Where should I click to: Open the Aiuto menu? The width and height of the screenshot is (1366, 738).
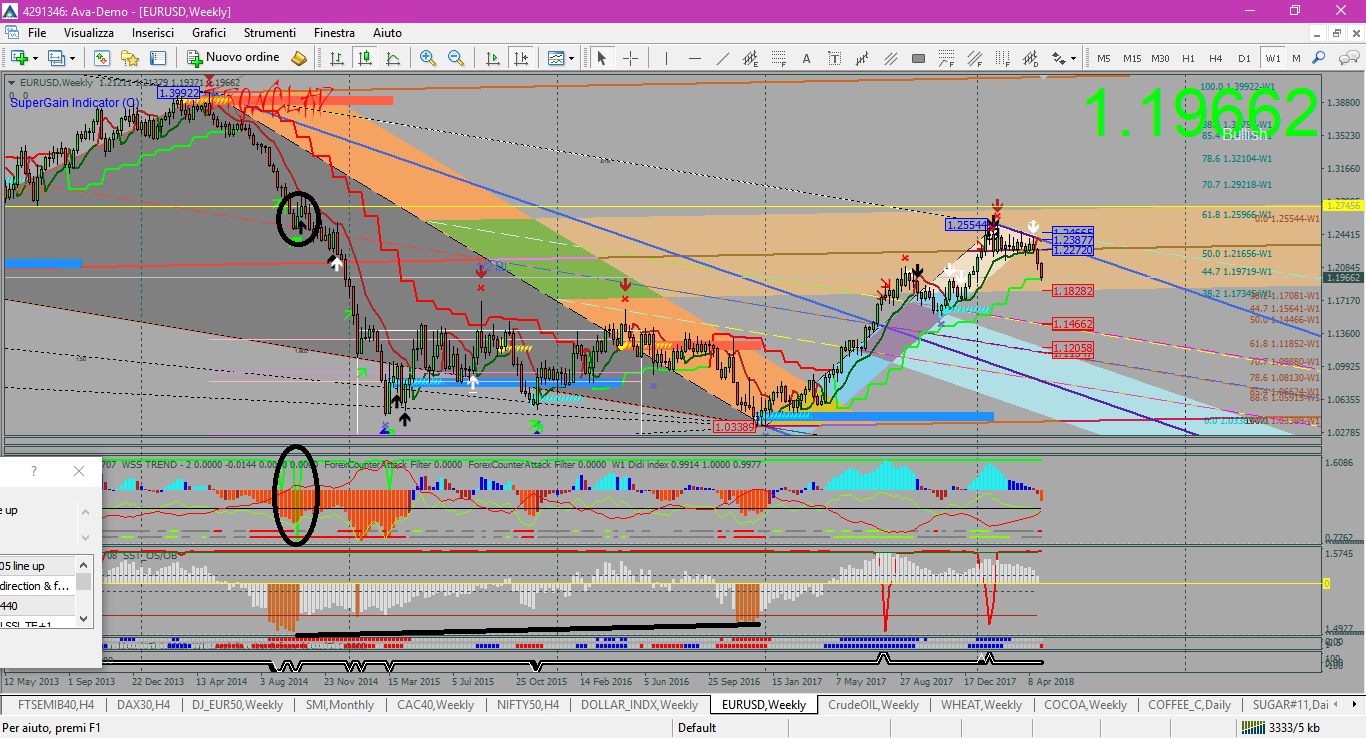[x=385, y=33]
